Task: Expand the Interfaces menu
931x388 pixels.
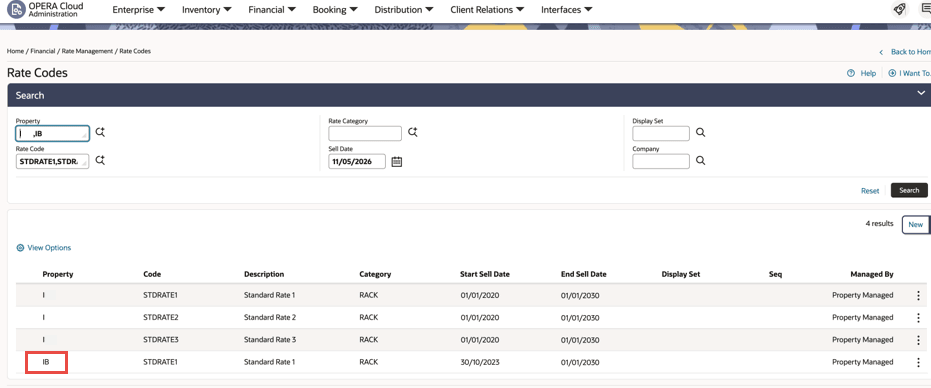Action: [566, 10]
